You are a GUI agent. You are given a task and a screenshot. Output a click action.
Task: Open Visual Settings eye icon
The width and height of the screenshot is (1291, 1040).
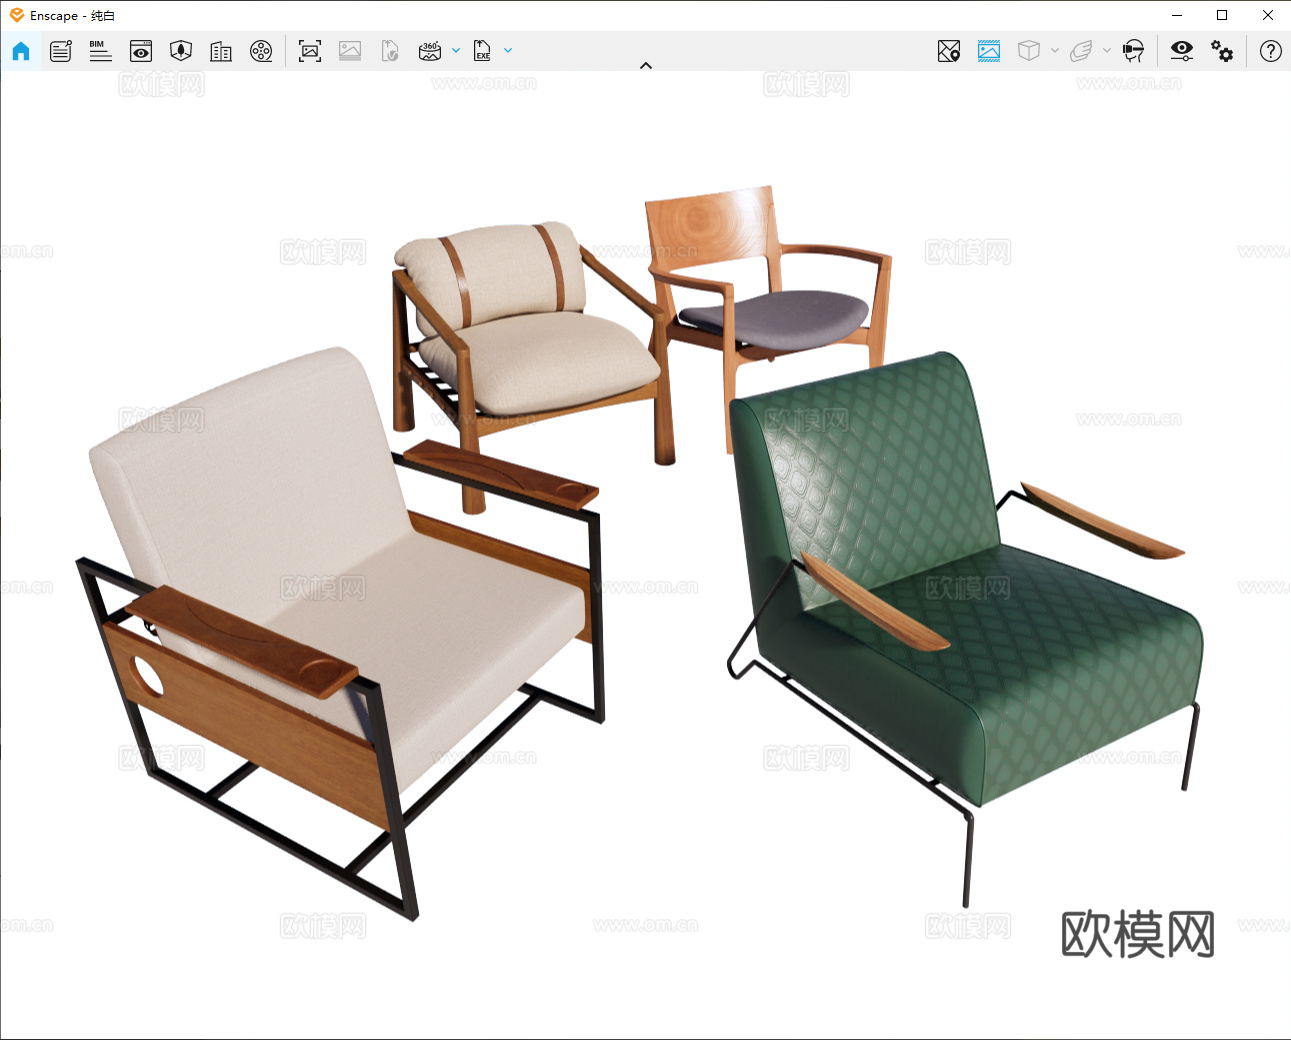[x=1182, y=51]
